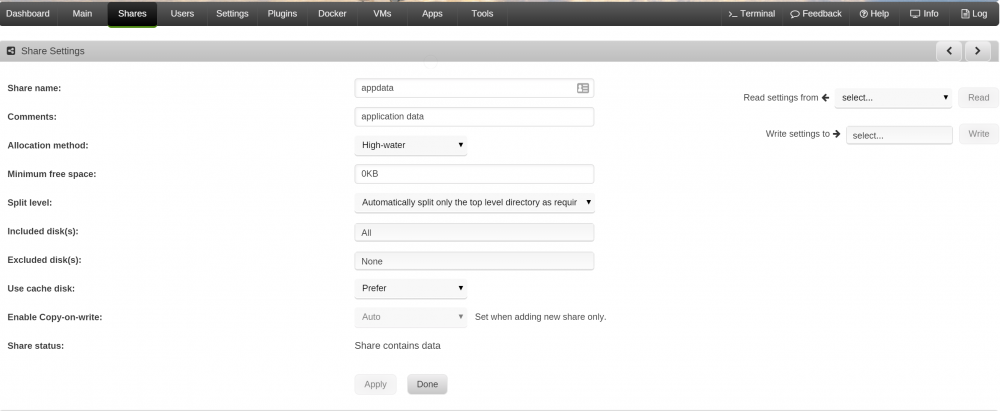Image resolution: width=1000 pixels, height=411 pixels.
Task: Switch to the Settings tab
Action: pos(232,13)
